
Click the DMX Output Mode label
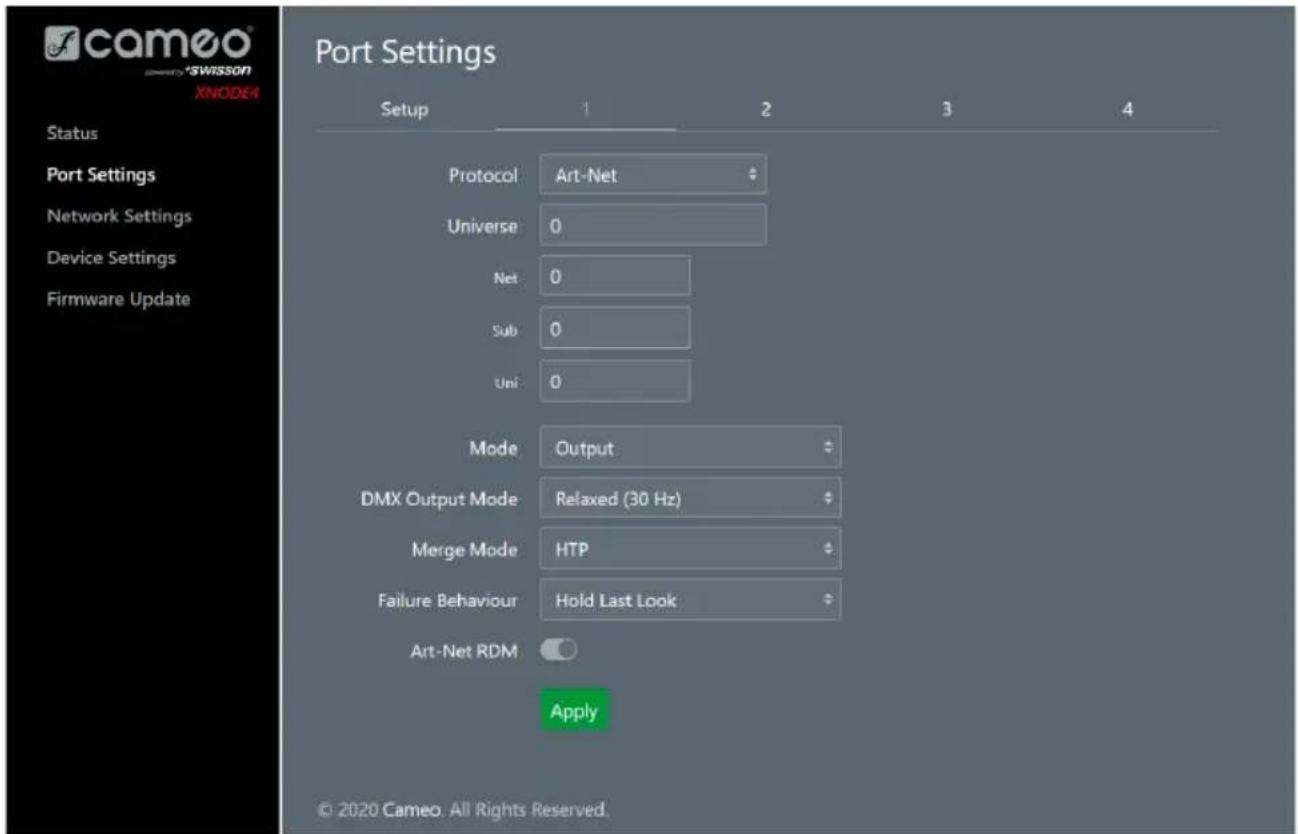click(439, 499)
